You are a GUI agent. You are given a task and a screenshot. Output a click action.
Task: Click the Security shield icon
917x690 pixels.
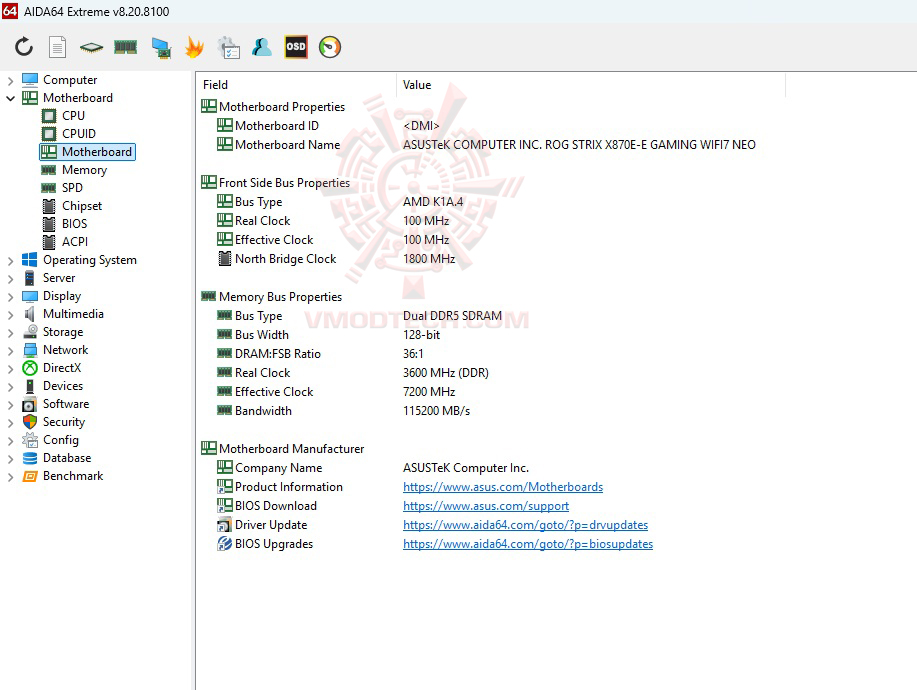(x=30, y=422)
